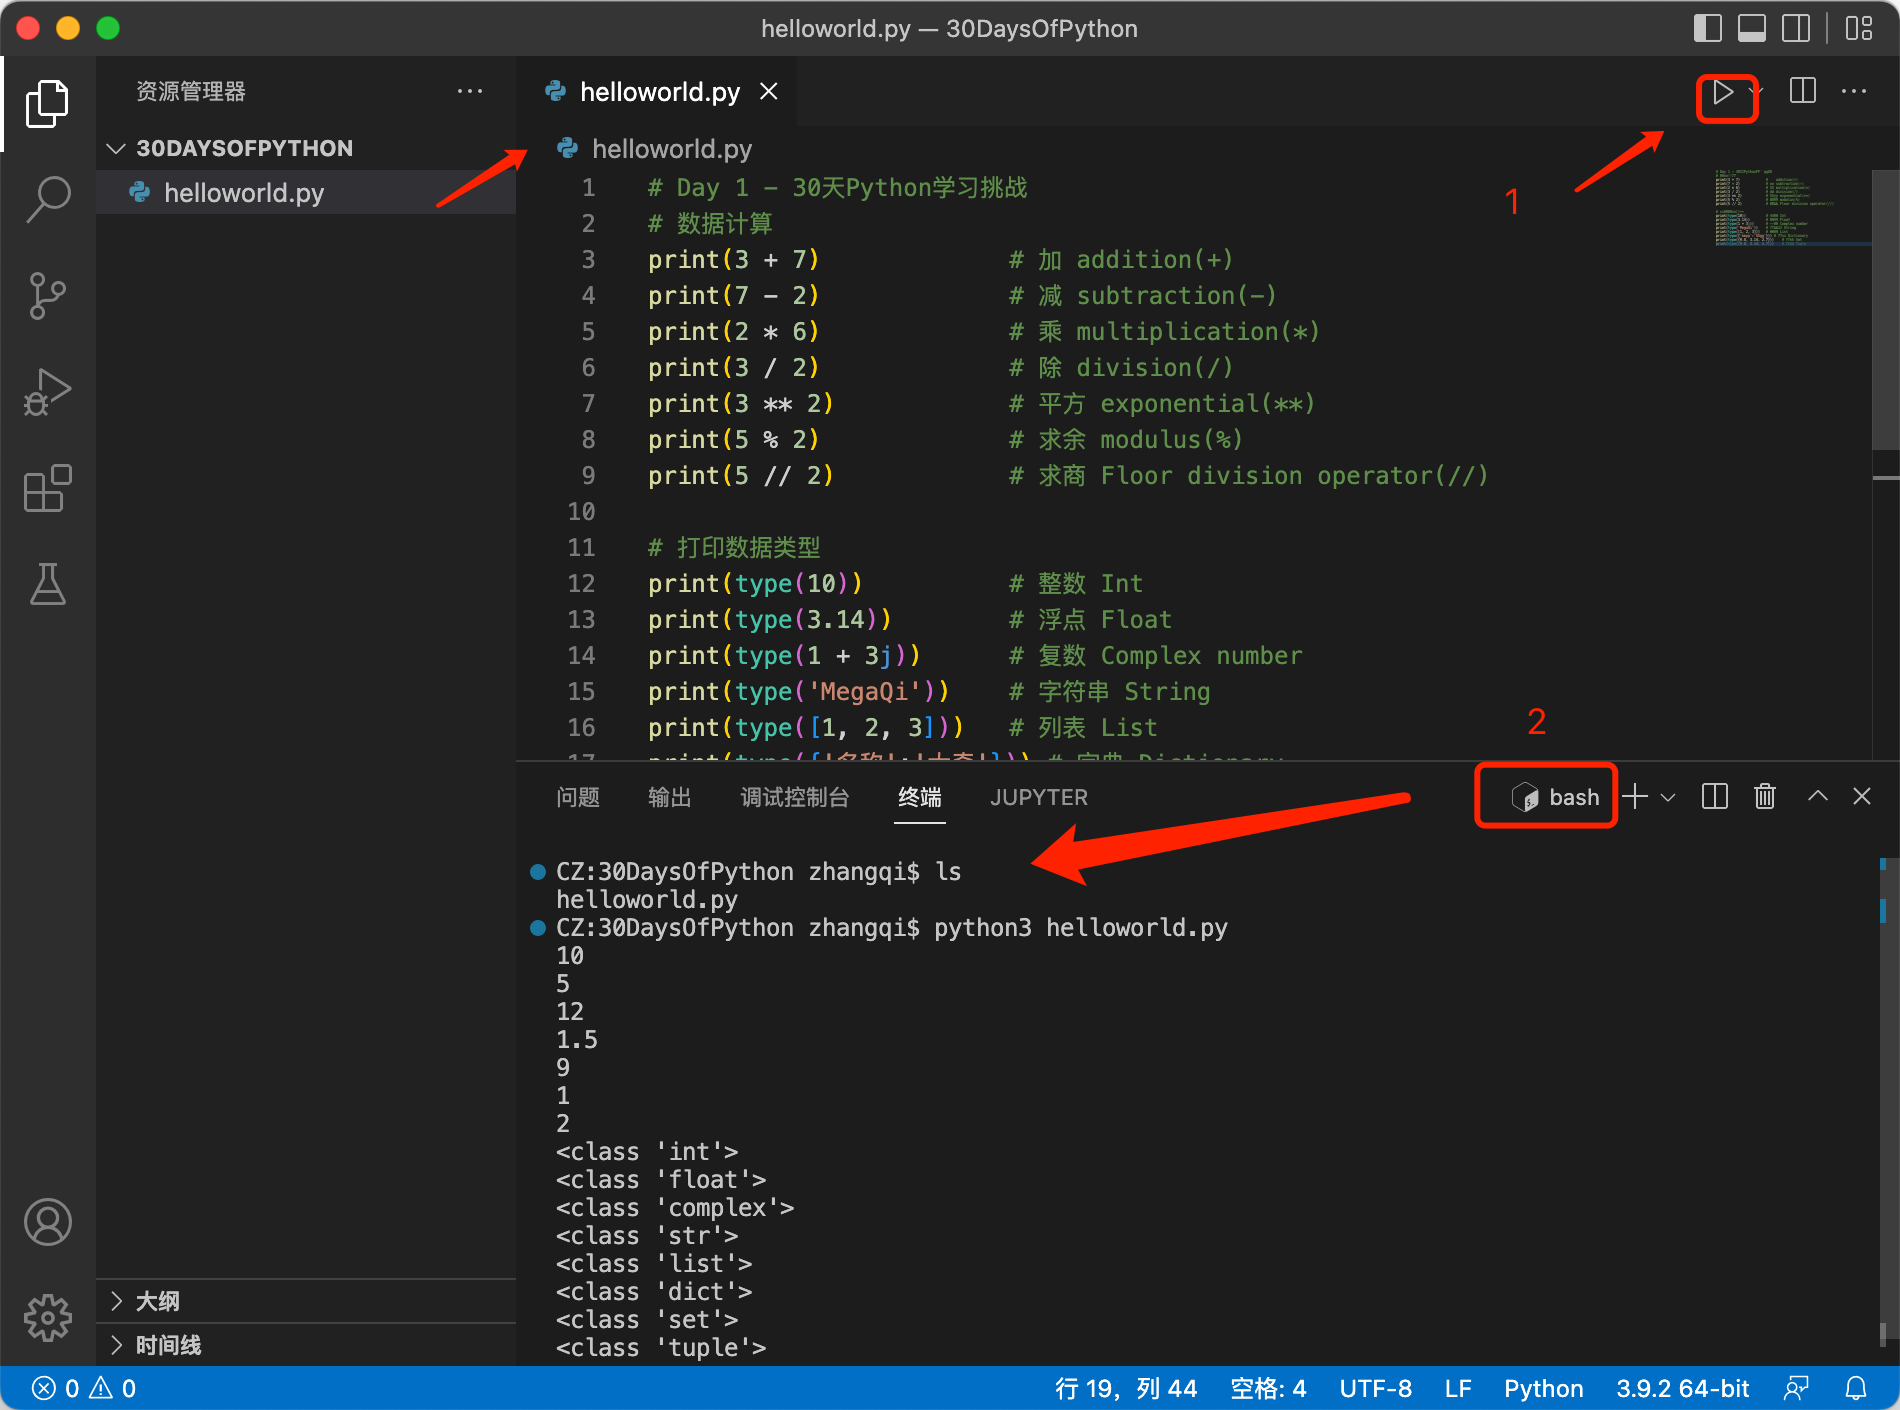1900x1410 pixels.
Task: Open the Search view
Action: [47, 199]
